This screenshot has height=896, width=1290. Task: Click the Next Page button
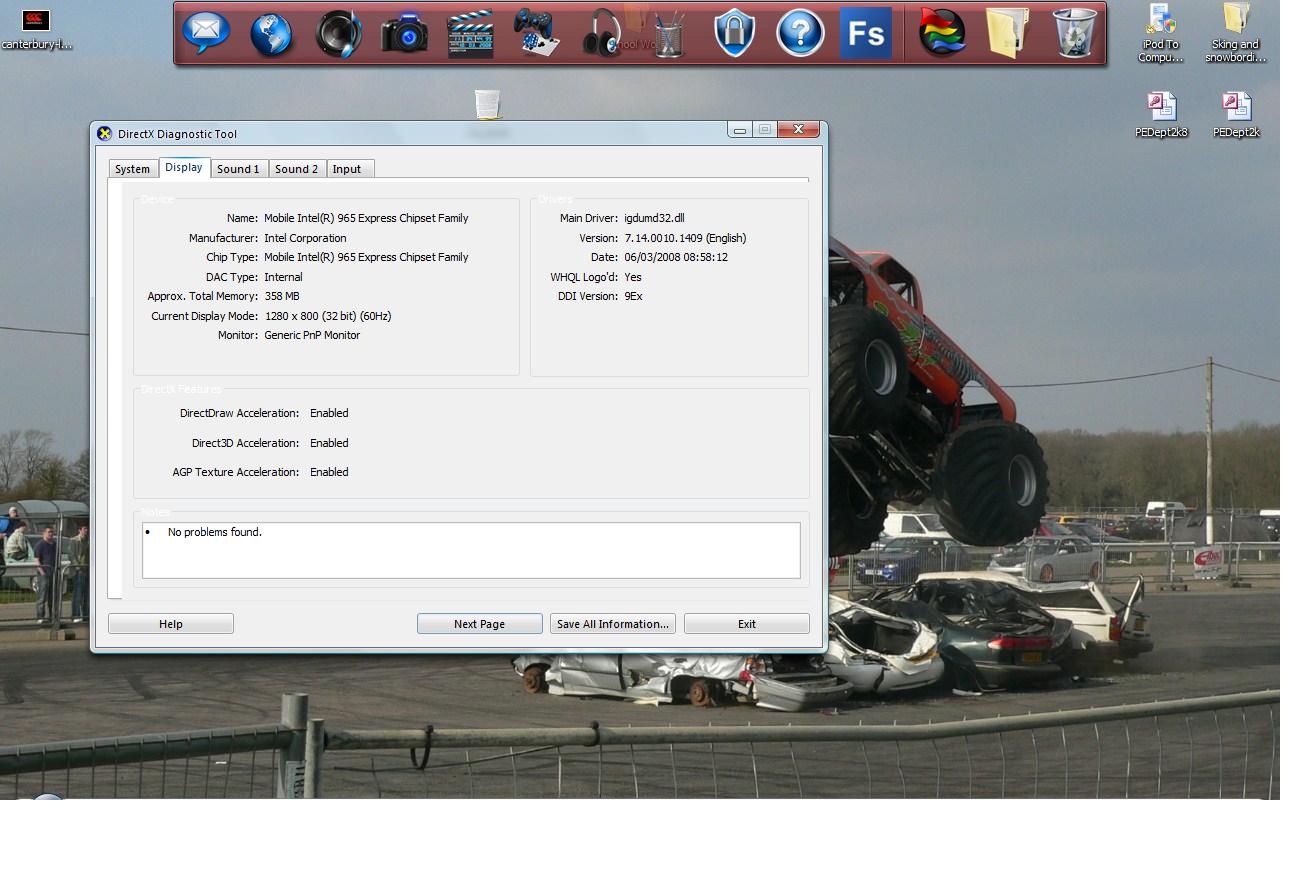pos(480,624)
